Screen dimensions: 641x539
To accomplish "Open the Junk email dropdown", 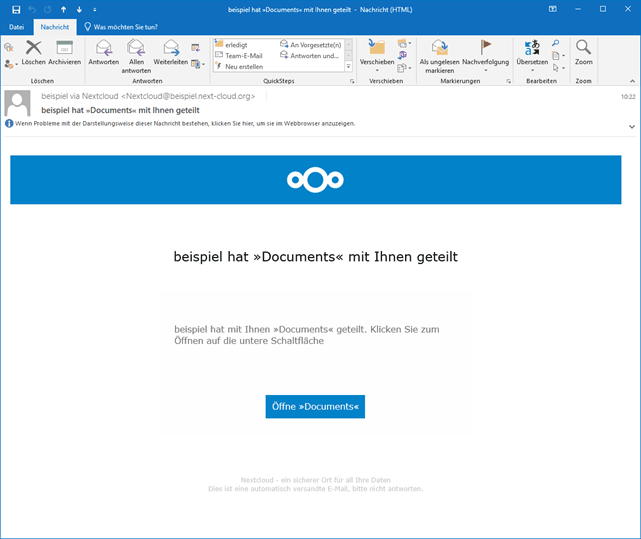I will point(11,64).
